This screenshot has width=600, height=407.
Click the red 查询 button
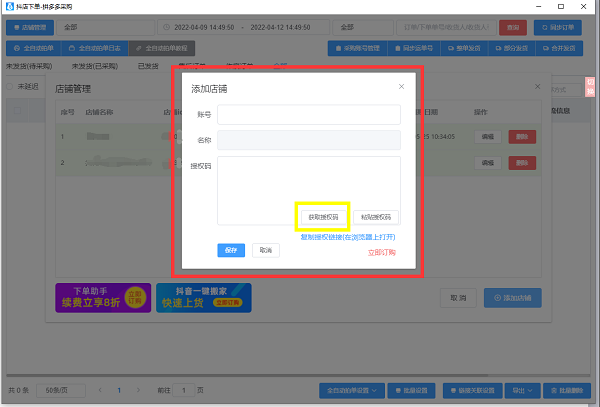tap(513, 28)
